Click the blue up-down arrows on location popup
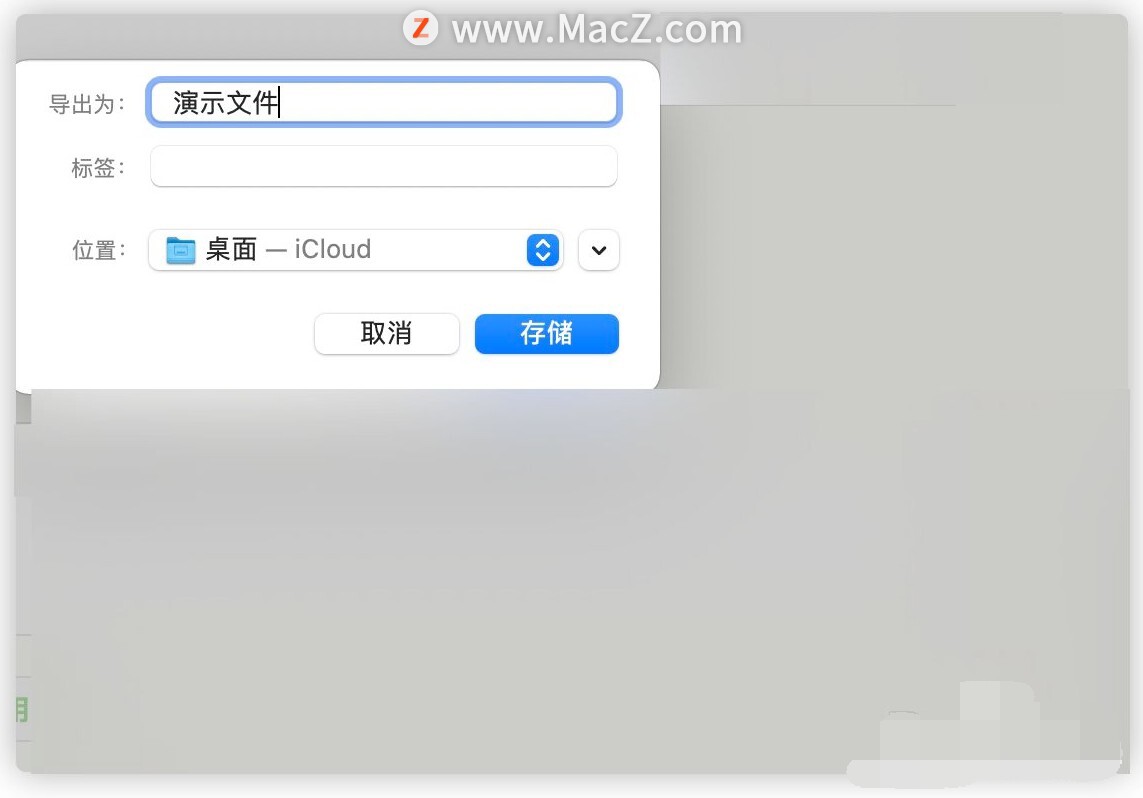The width and height of the screenshot is (1143, 798). click(542, 250)
